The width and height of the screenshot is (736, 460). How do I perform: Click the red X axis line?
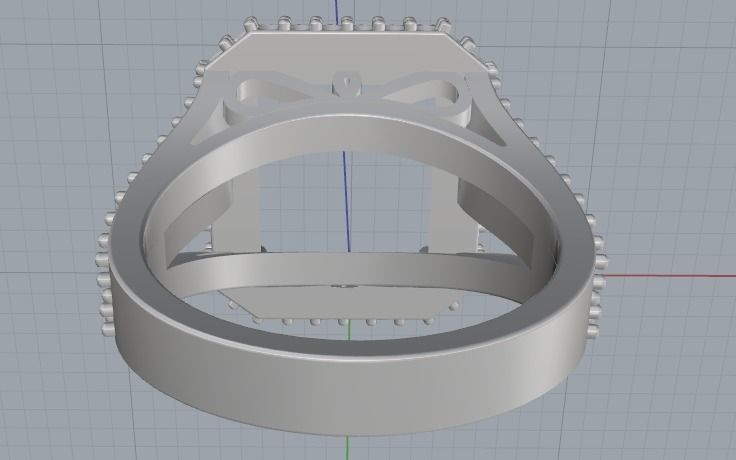click(669, 276)
